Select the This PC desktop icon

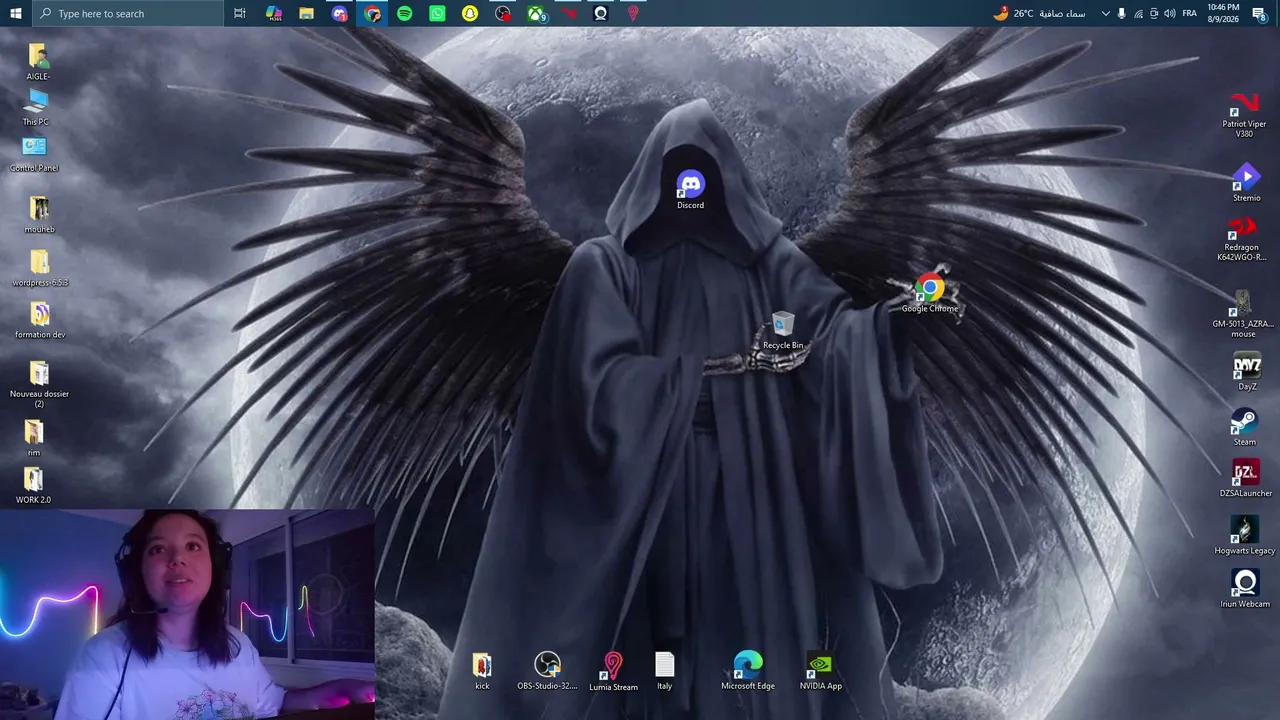(36, 108)
